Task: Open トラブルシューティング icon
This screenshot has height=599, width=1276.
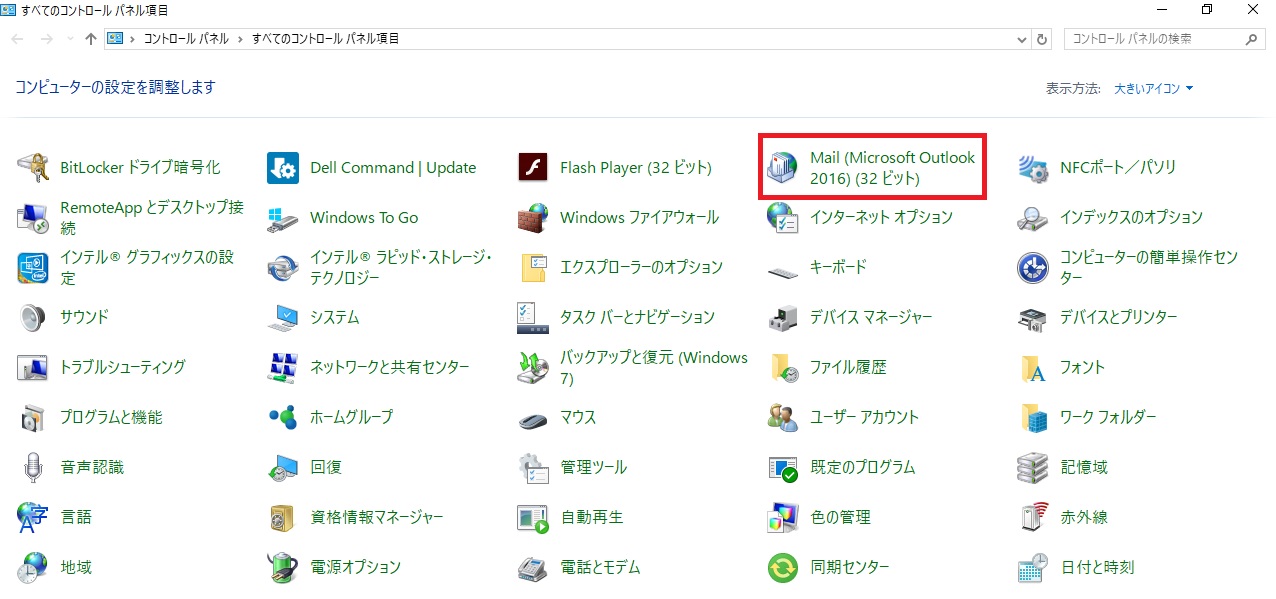Action: coord(33,368)
